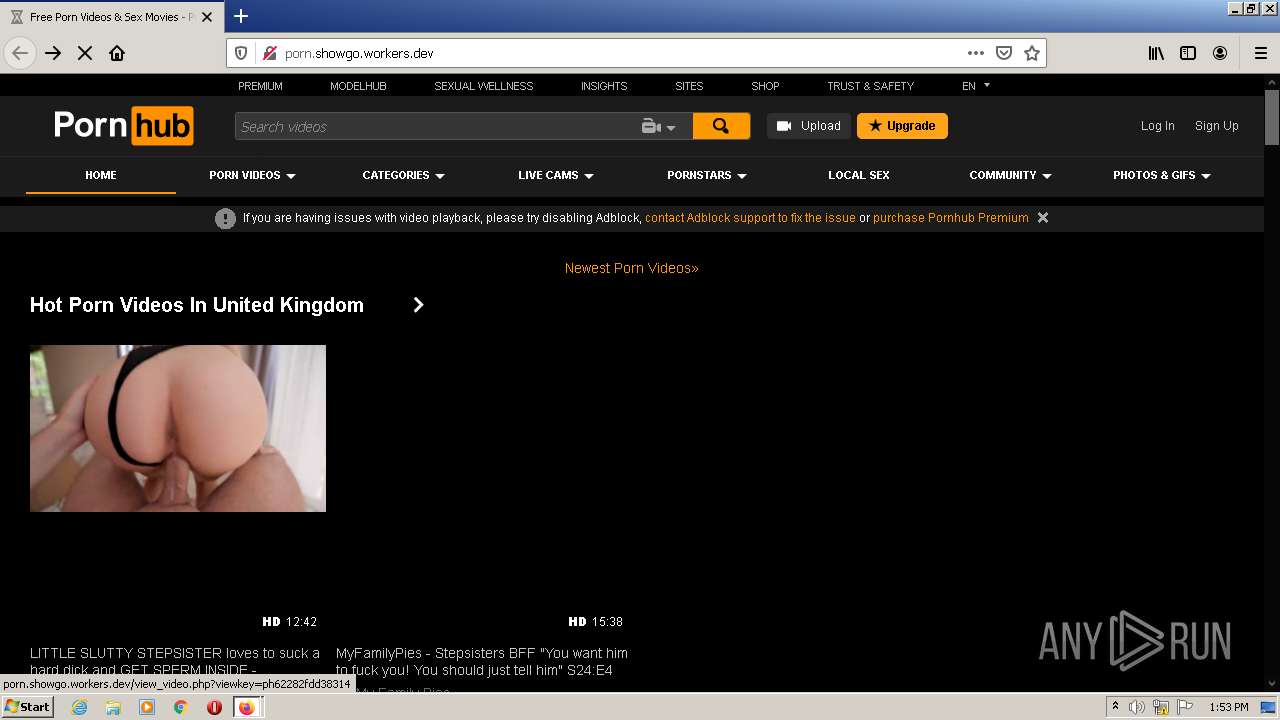Click the Upload button
The width and height of the screenshot is (1280, 720).
point(809,126)
